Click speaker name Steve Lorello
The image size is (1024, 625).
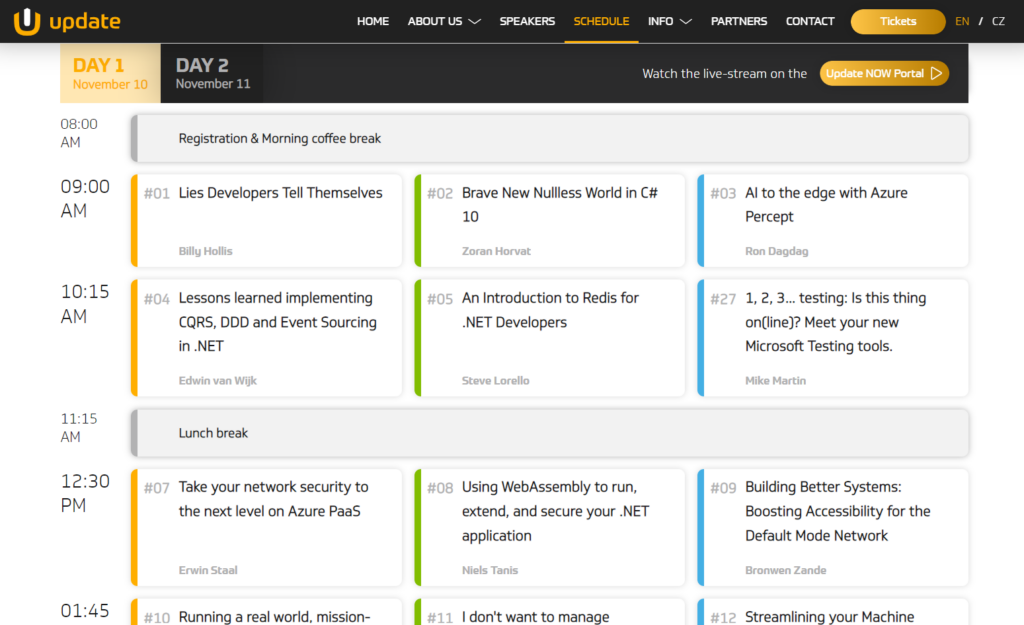pyautogui.click(x=495, y=381)
